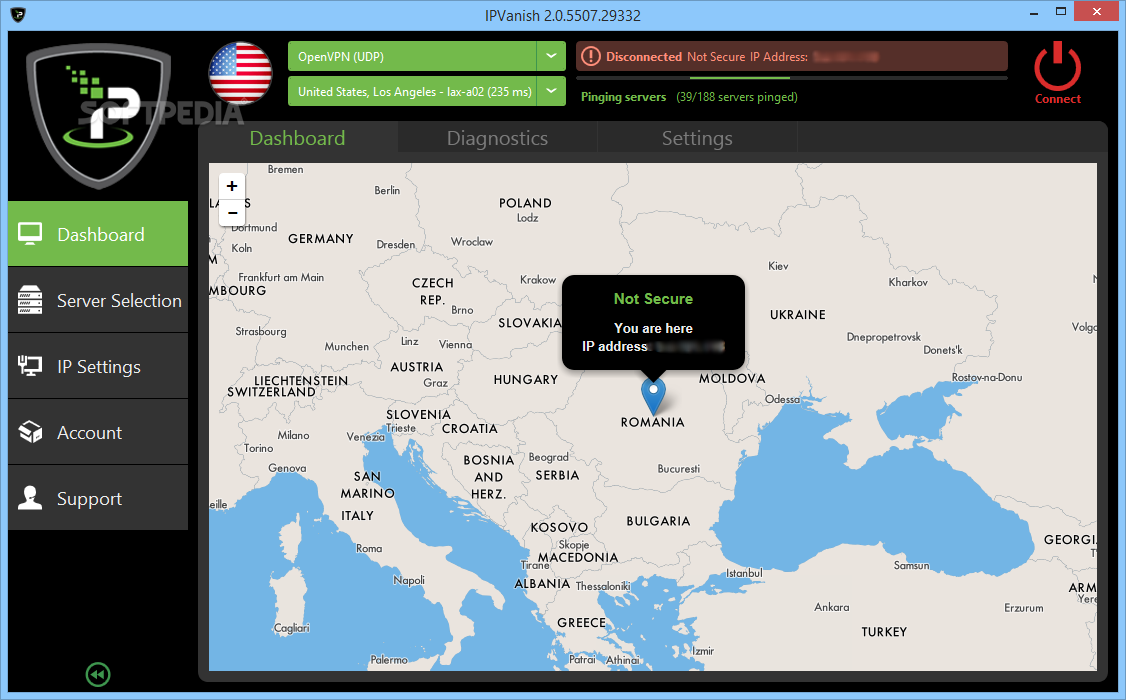Click the Account box icon
Image resolution: width=1126 pixels, height=700 pixels.
coord(30,432)
